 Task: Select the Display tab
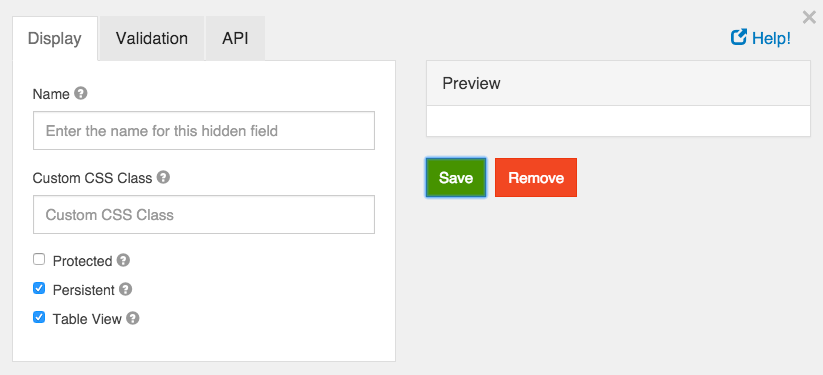(55, 38)
